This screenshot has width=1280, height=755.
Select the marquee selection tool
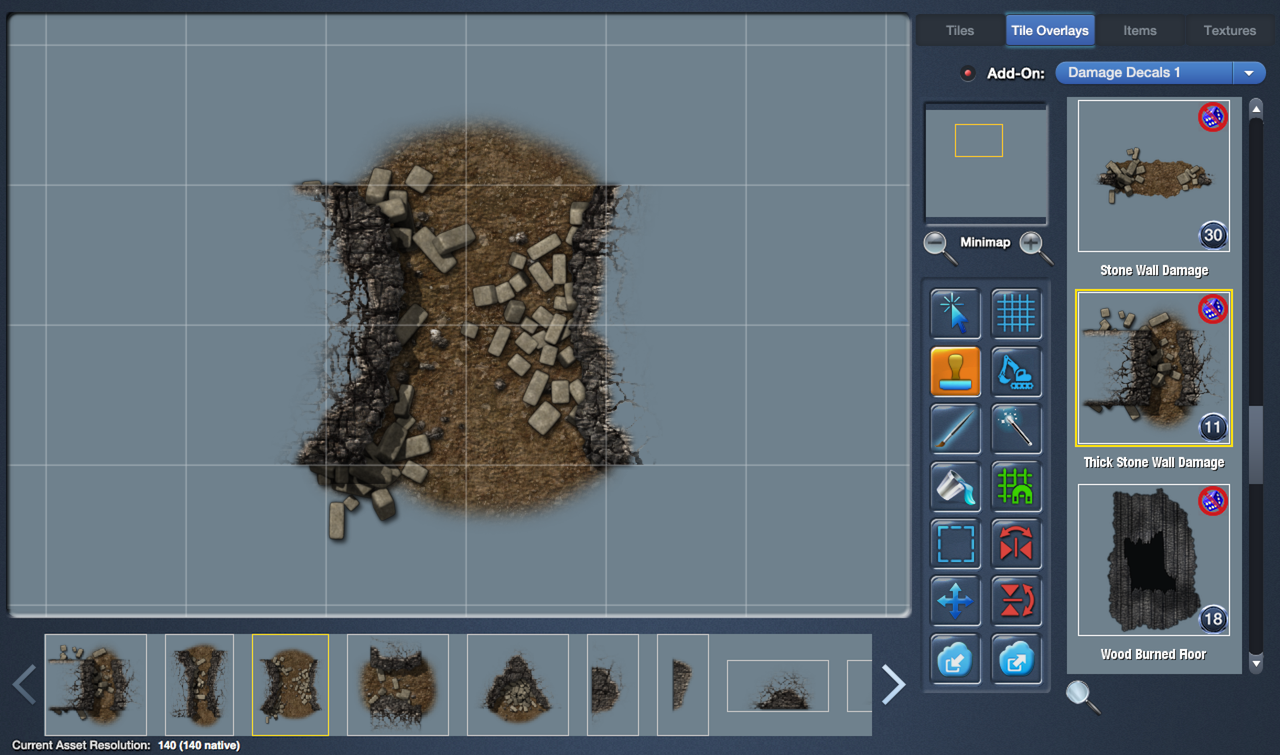click(955, 545)
